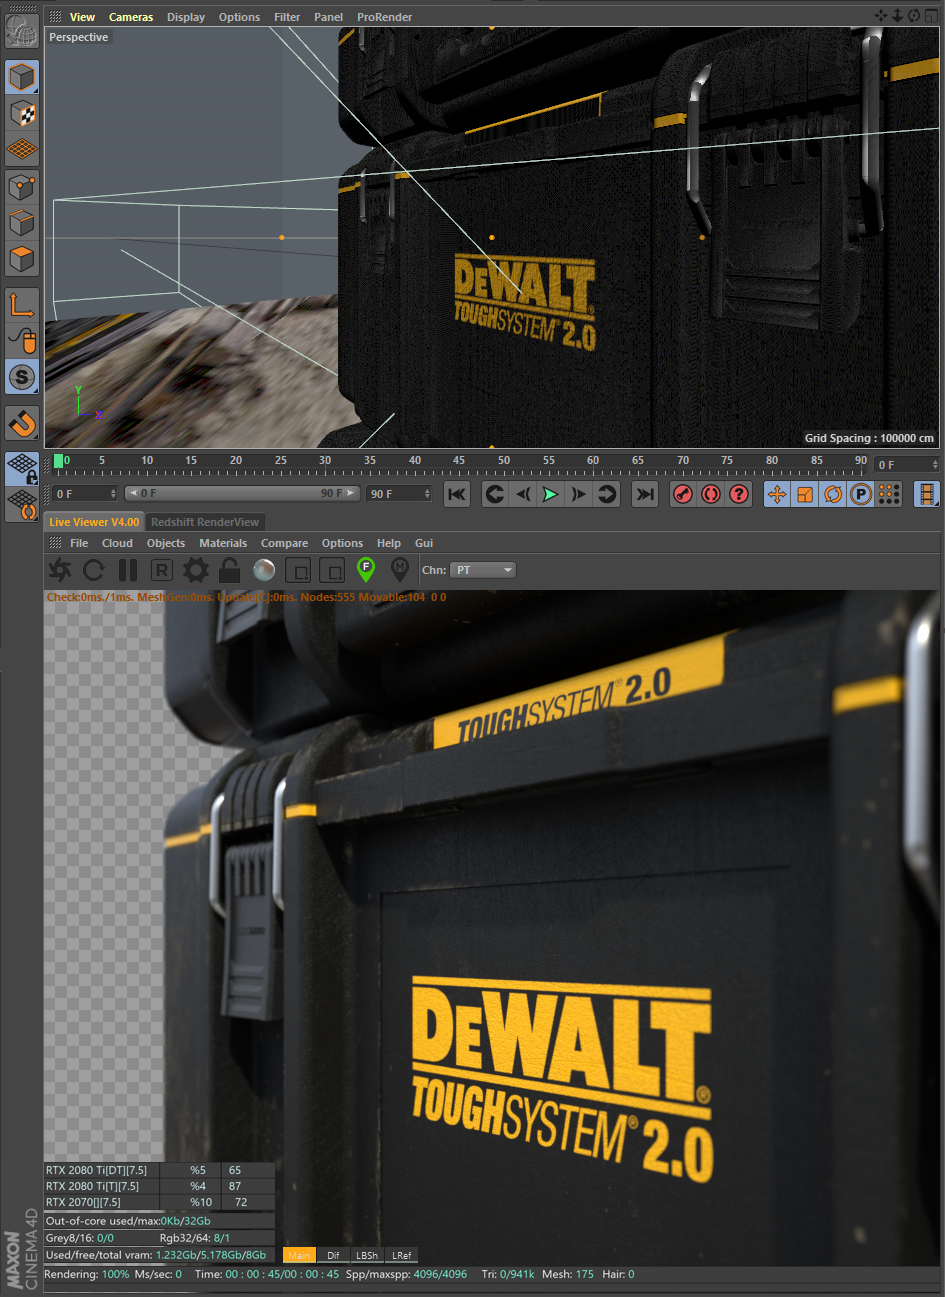Open the Live Viewer File menu
Screen dimensions: 945x1297
[x=79, y=543]
